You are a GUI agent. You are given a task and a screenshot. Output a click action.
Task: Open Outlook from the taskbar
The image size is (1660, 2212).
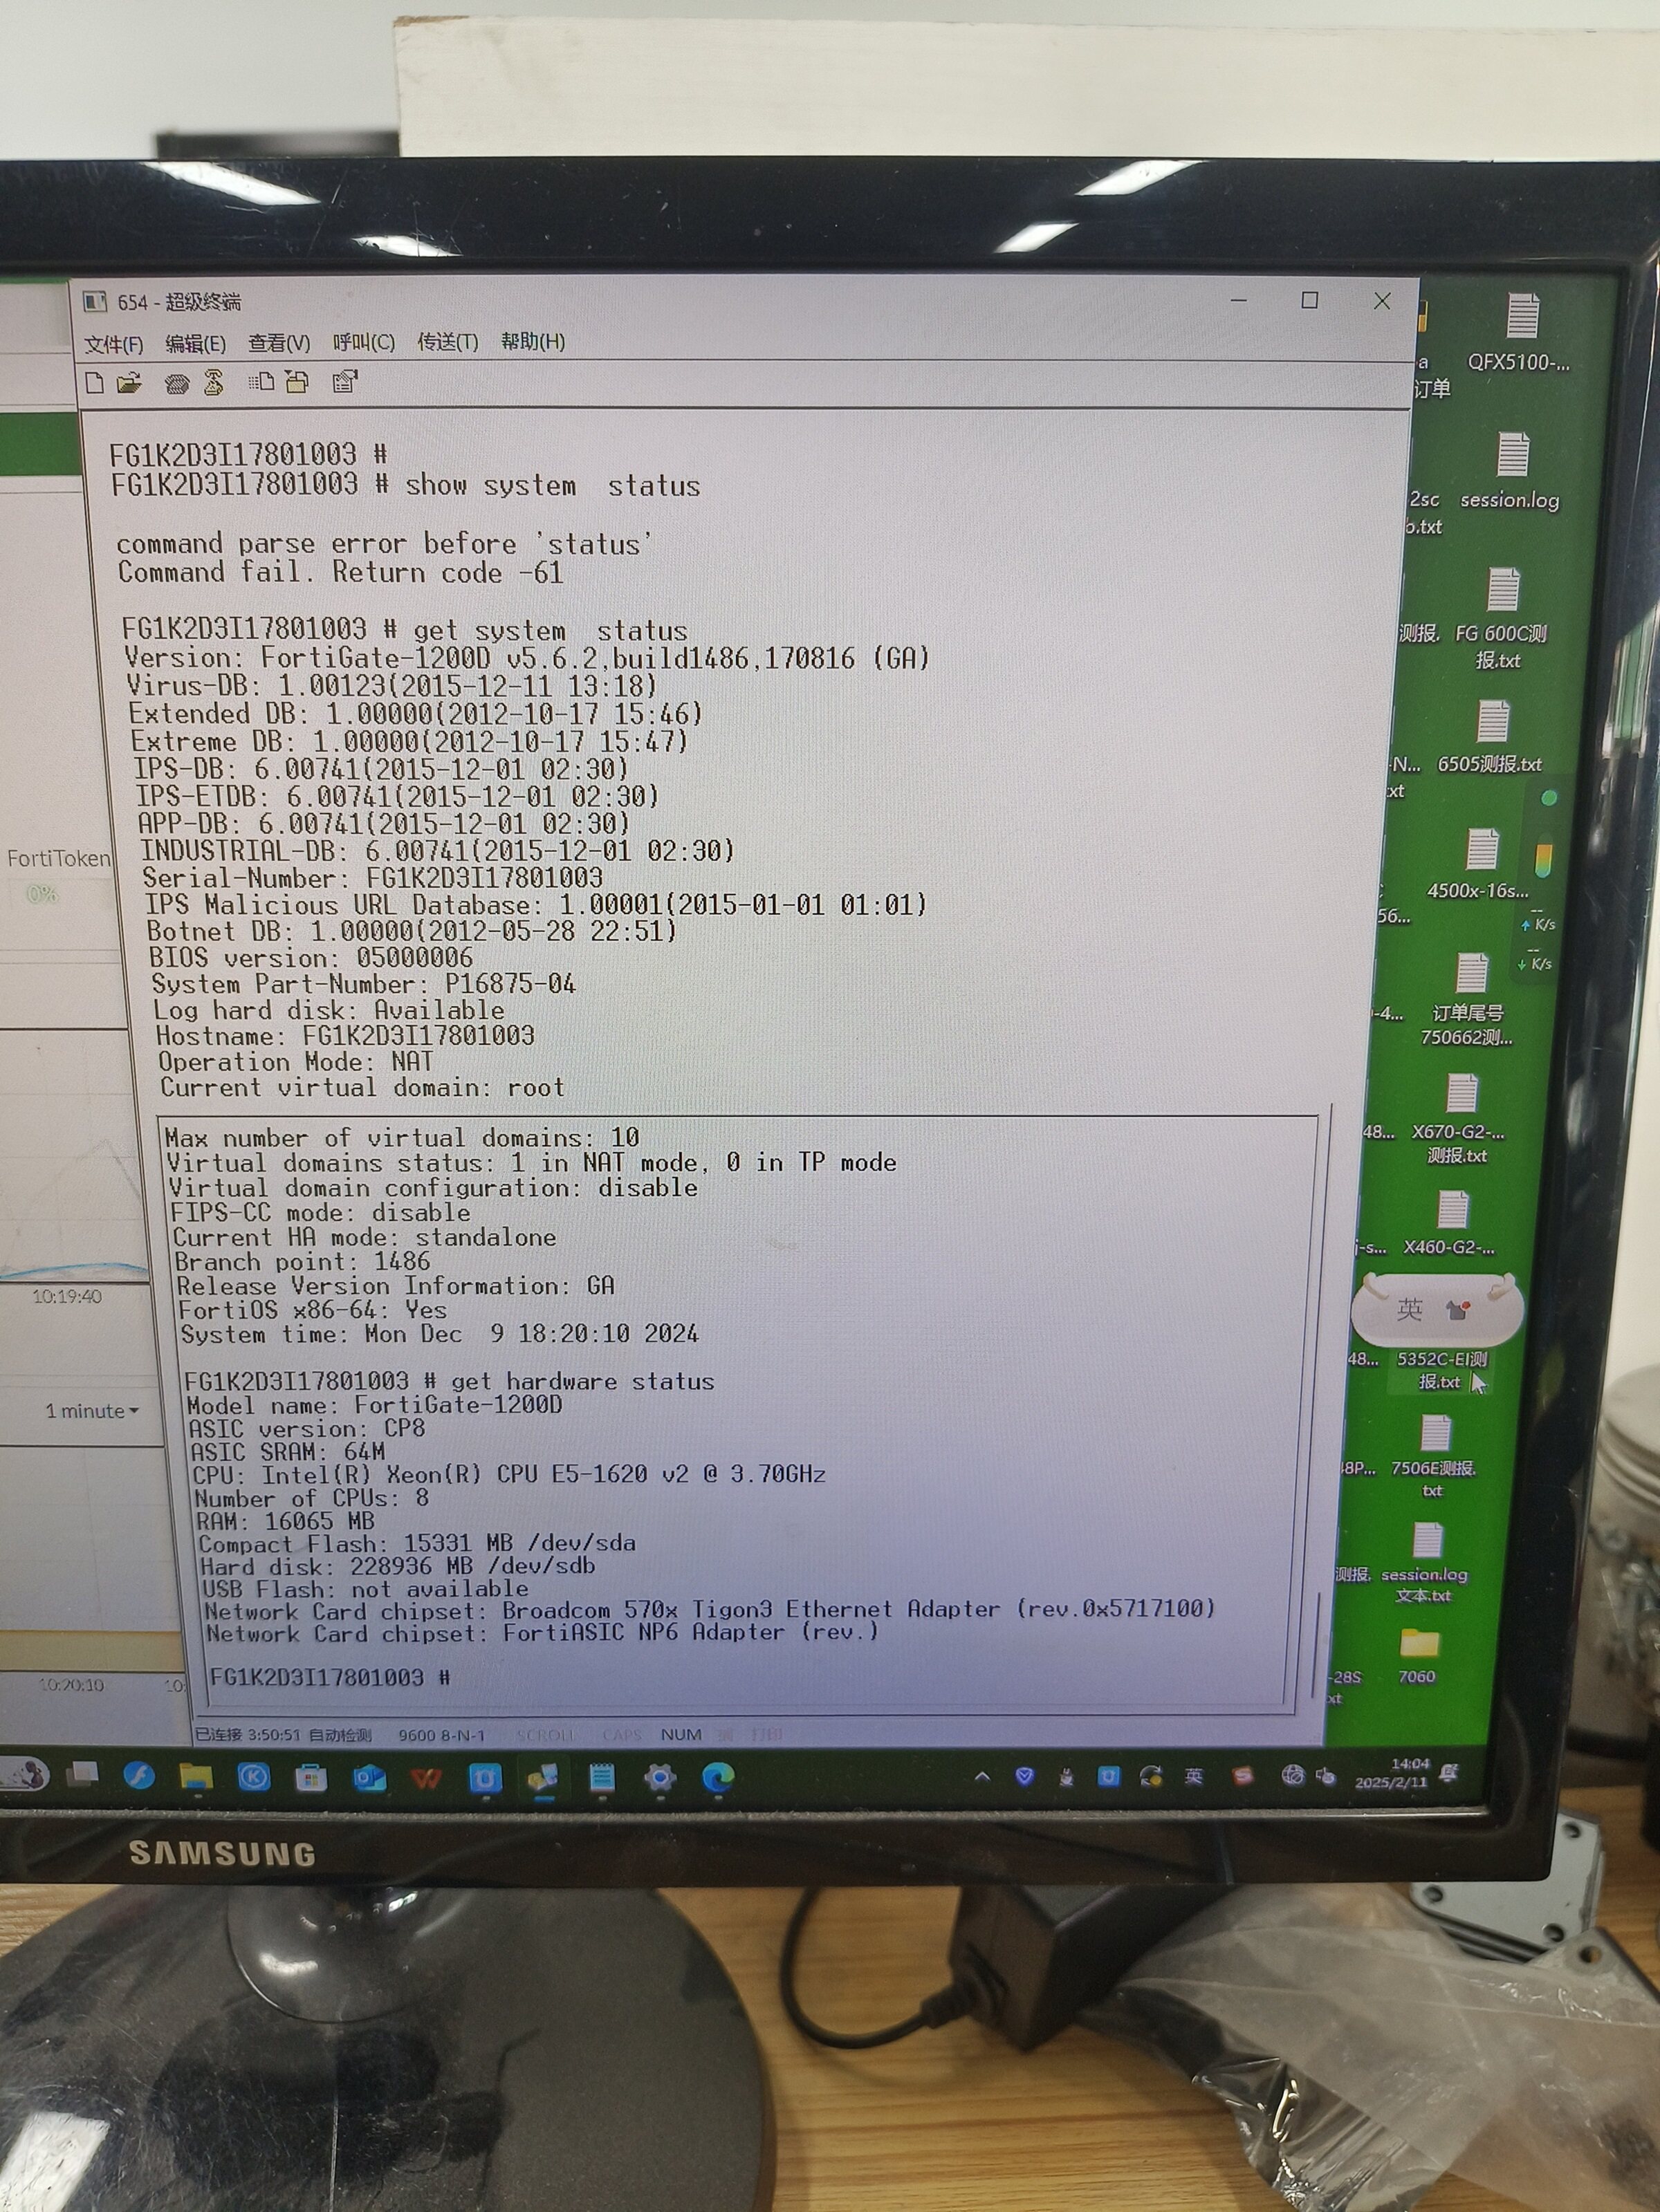click(369, 1778)
